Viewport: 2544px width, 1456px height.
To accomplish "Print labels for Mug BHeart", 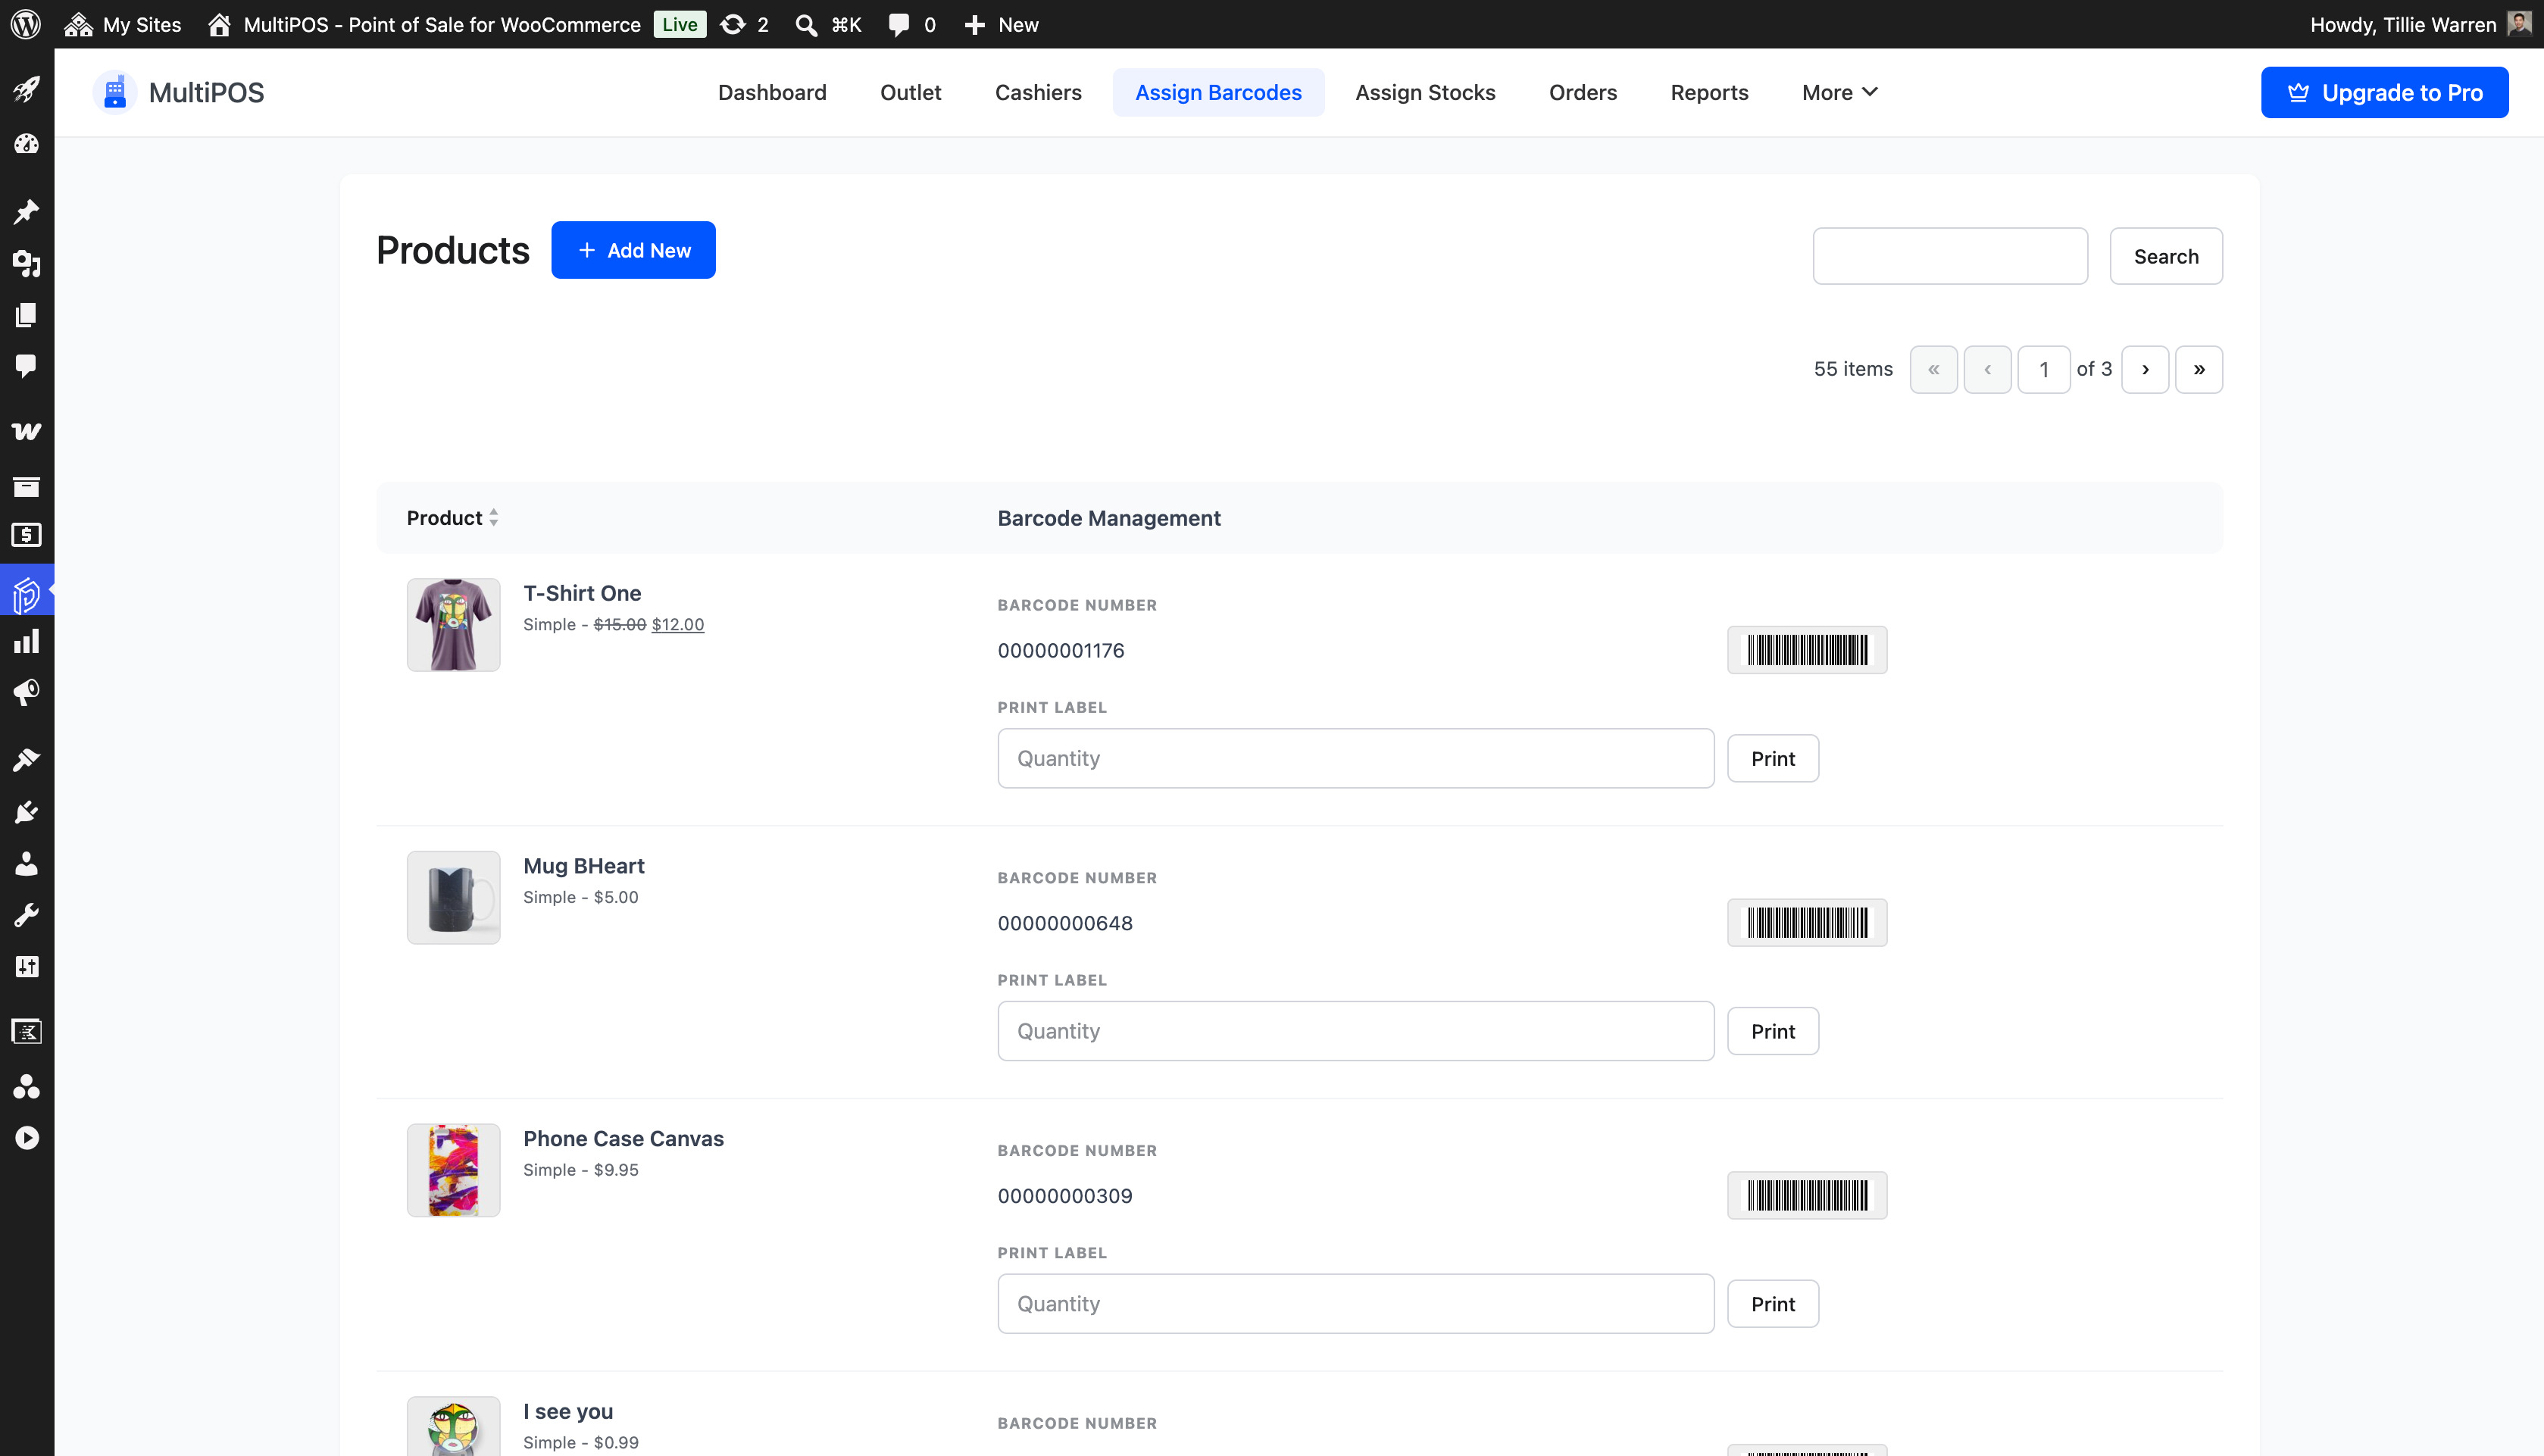I will [x=1772, y=1031].
